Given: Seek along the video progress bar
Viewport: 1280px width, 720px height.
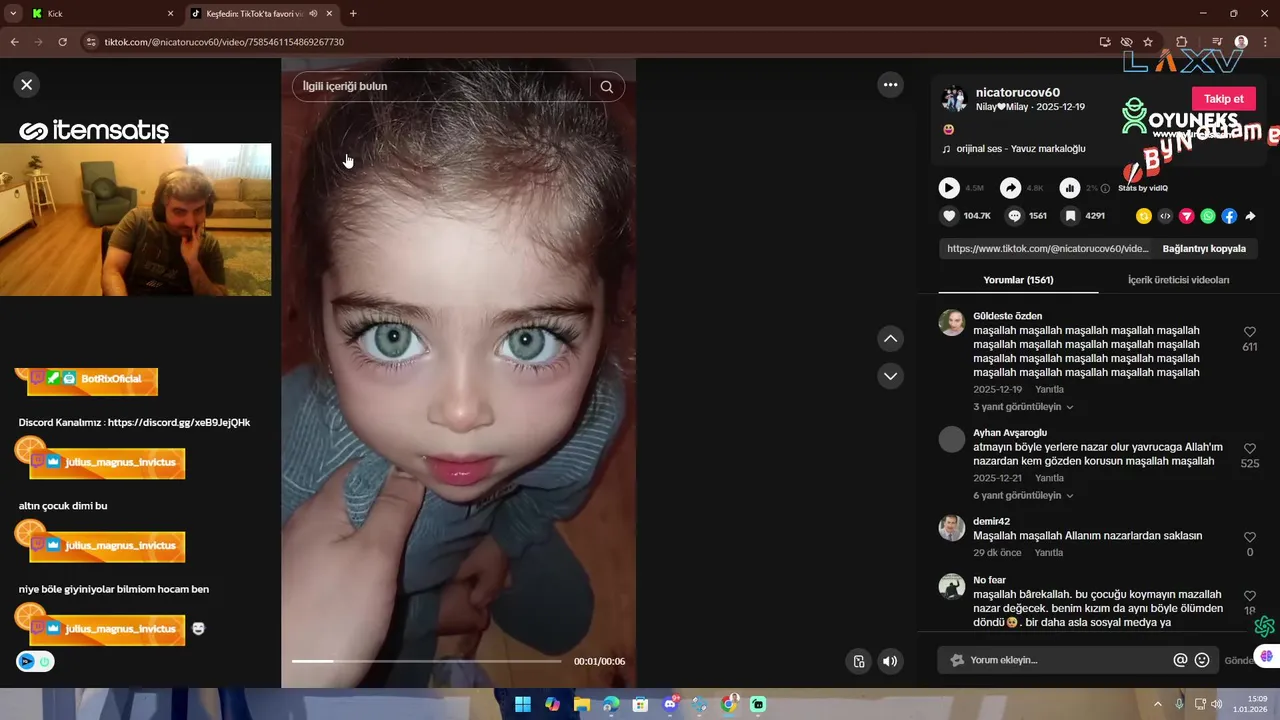Looking at the screenshot, I should tap(426, 661).
